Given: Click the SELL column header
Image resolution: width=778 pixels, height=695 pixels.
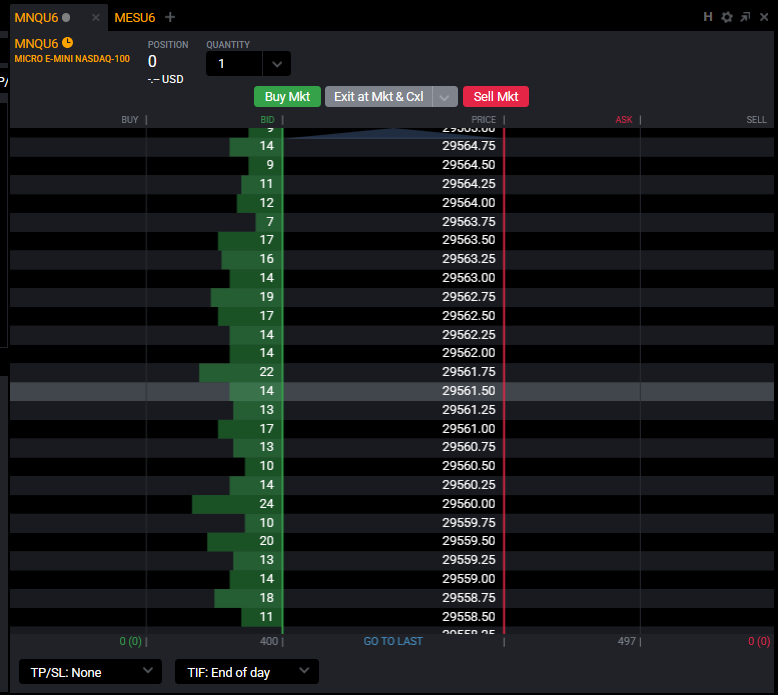Looking at the screenshot, I should pyautogui.click(x=756, y=120).
